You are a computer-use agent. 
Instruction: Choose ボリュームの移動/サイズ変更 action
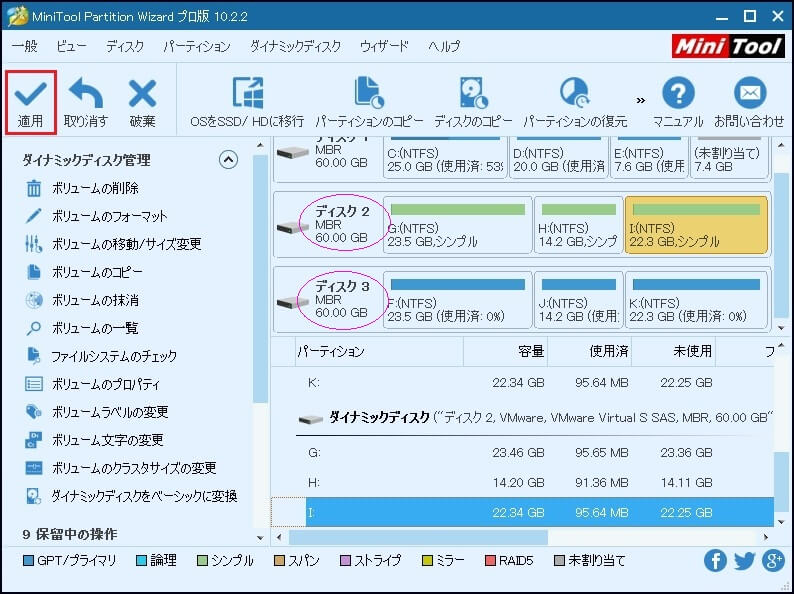pyautogui.click(x=113, y=244)
